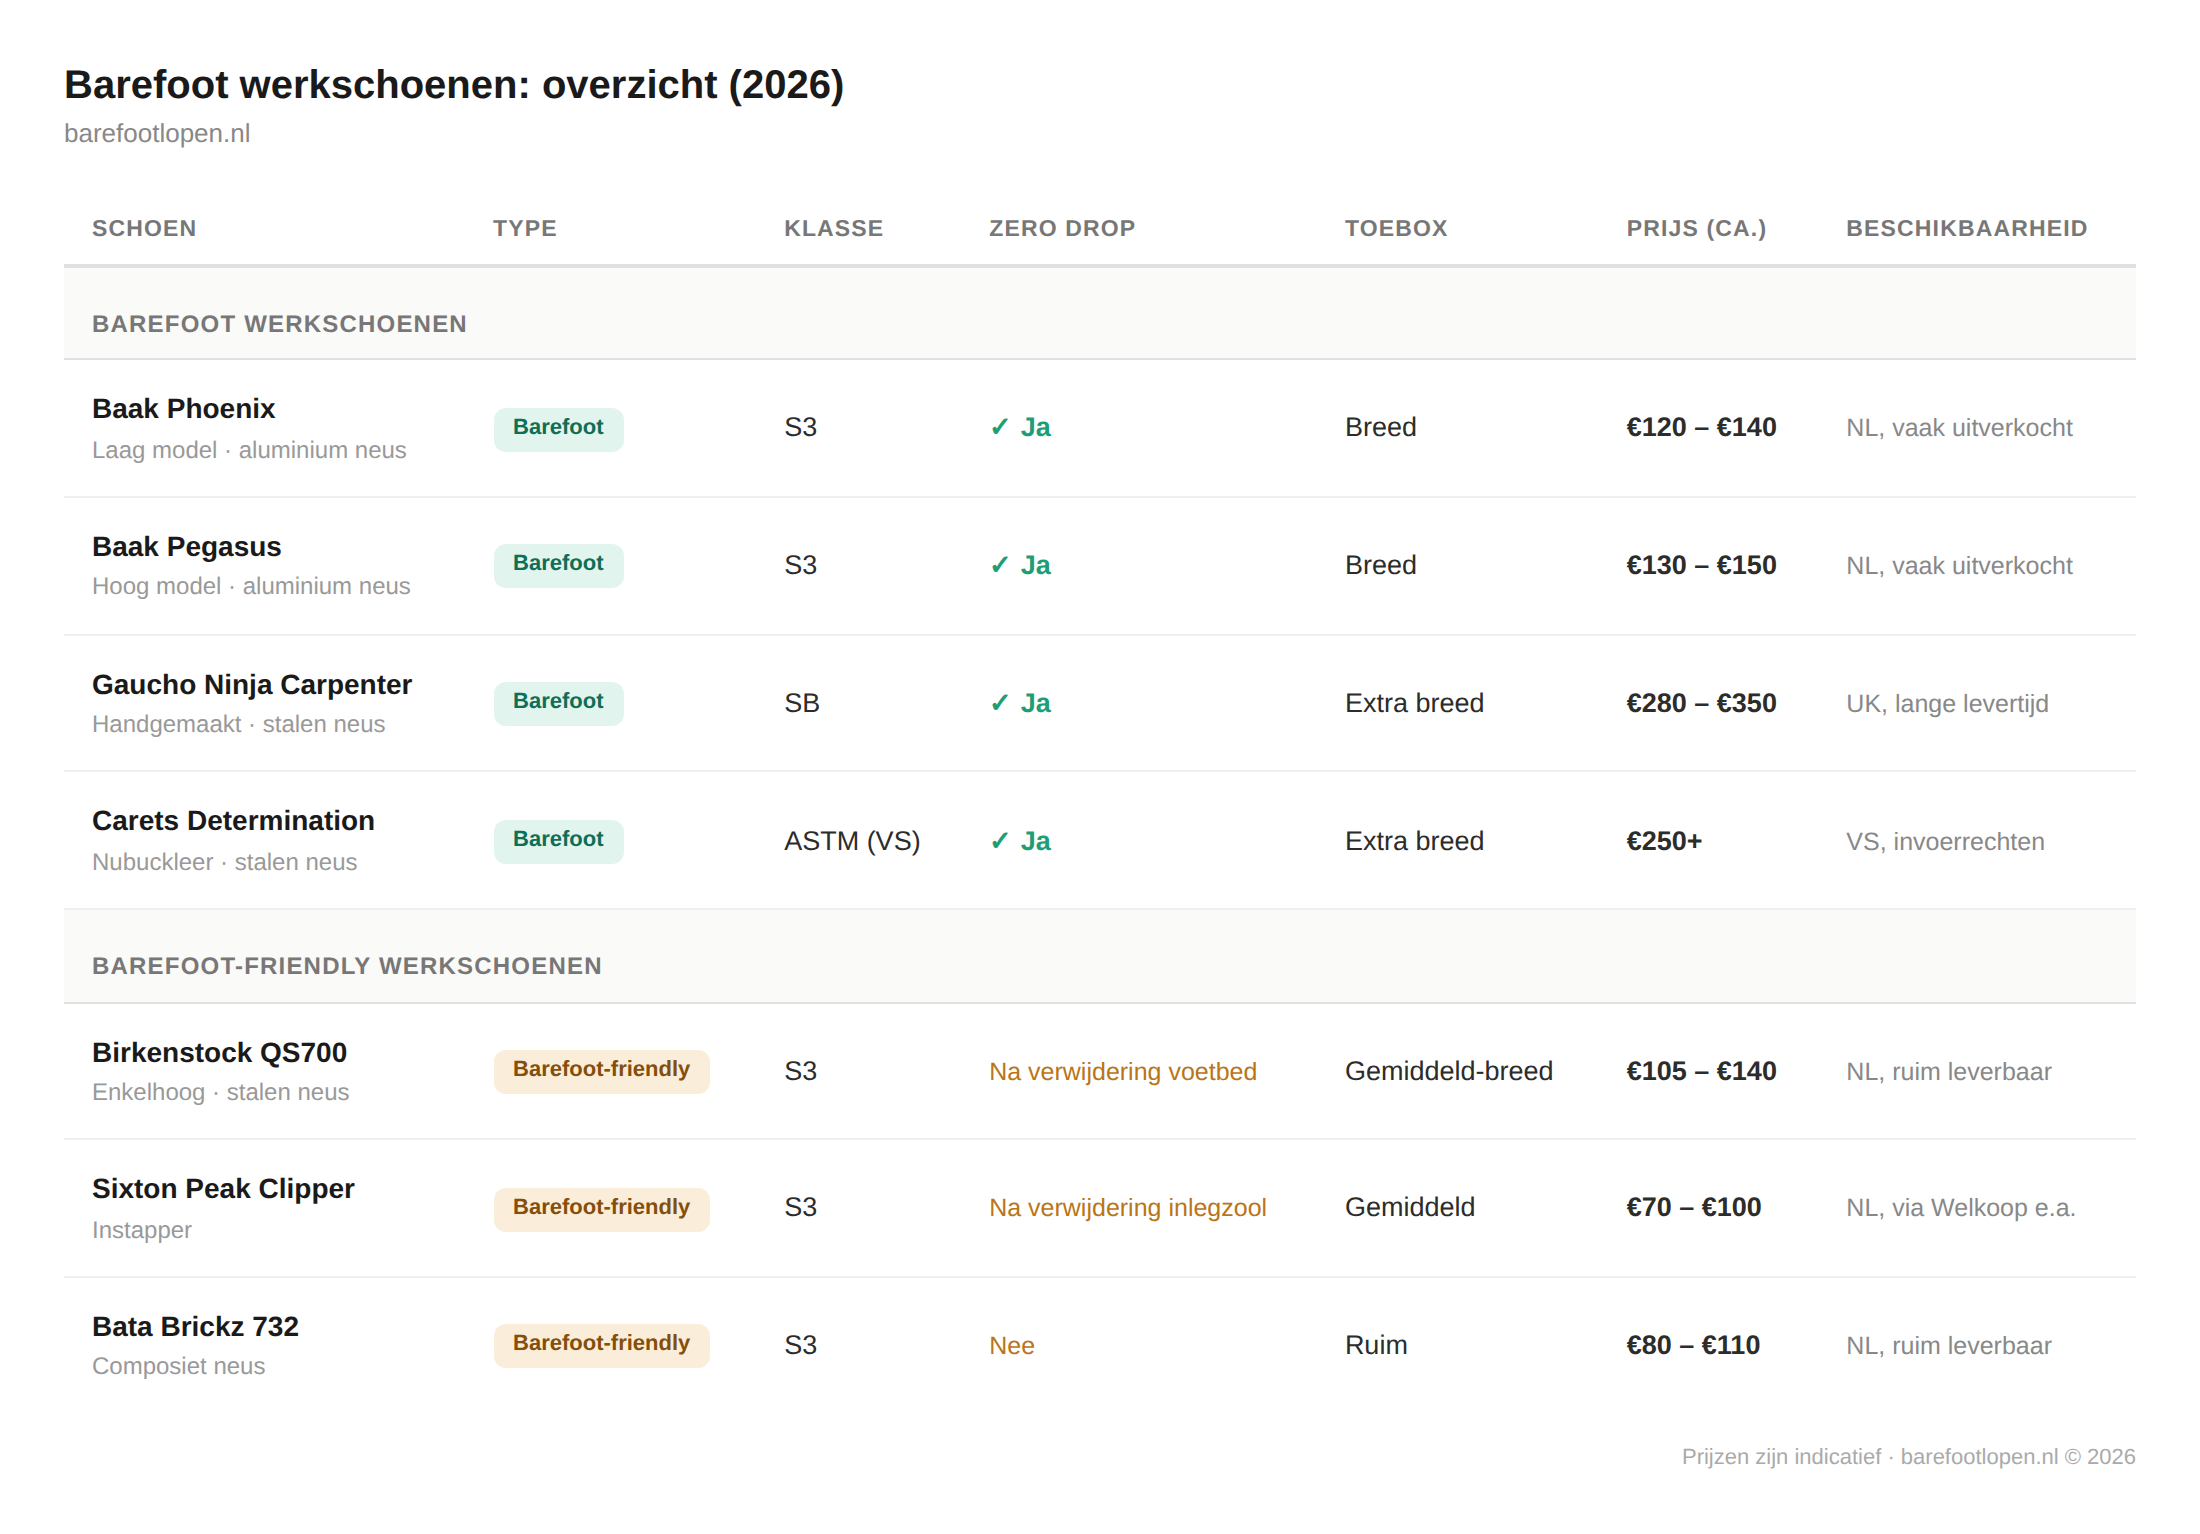The width and height of the screenshot is (2200, 1534).
Task: Click 'Na verwijdering voetbed' text
Action: tap(1122, 1072)
